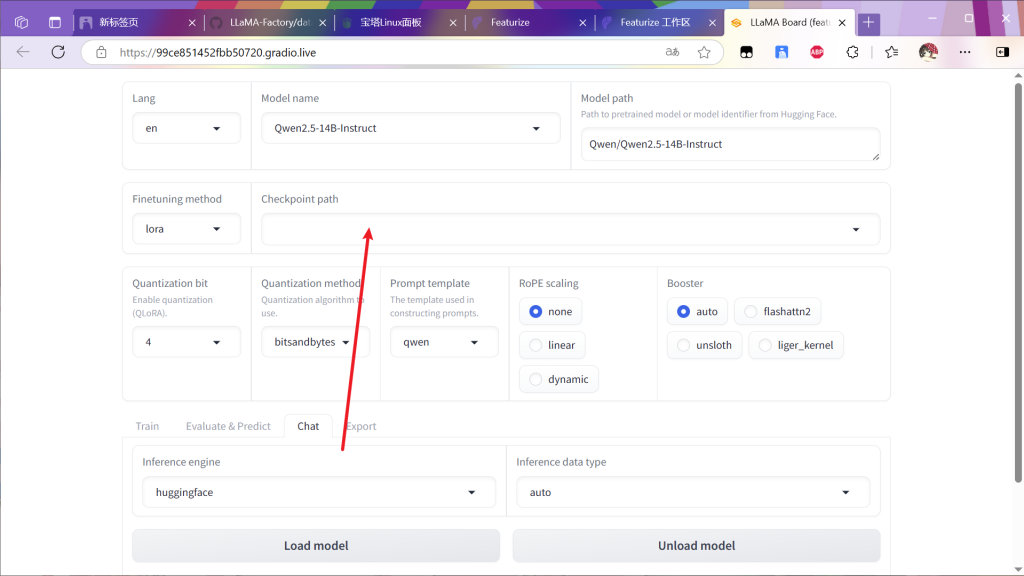The width and height of the screenshot is (1024, 576).
Task: Toggle the browser sidebar icon
Action: click(1002, 52)
